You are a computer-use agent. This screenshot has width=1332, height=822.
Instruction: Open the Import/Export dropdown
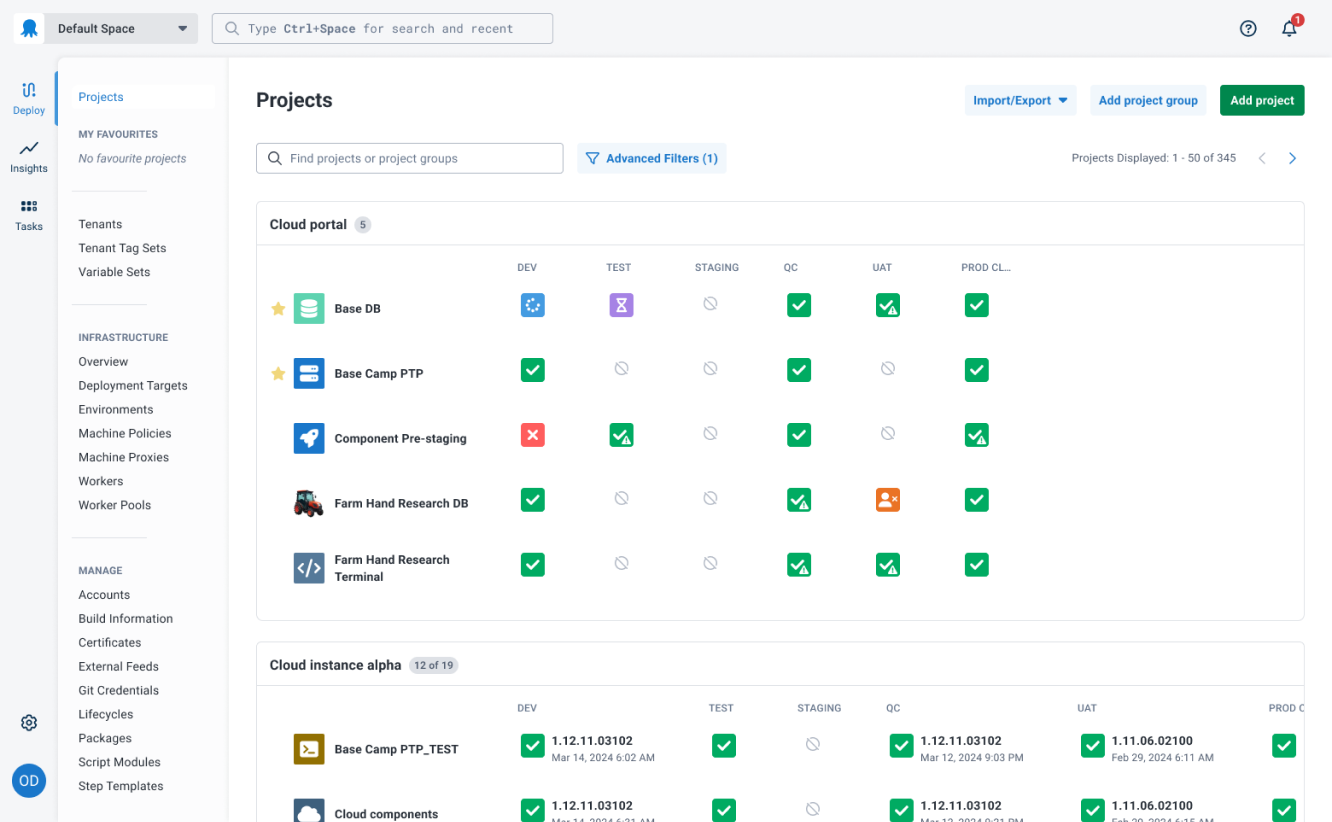pos(1020,100)
